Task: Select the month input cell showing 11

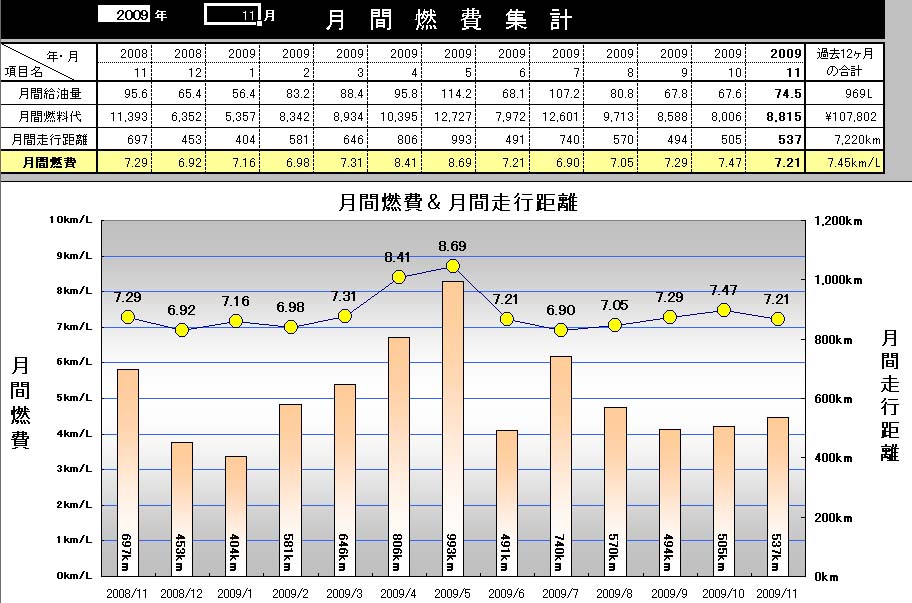Action: point(232,16)
